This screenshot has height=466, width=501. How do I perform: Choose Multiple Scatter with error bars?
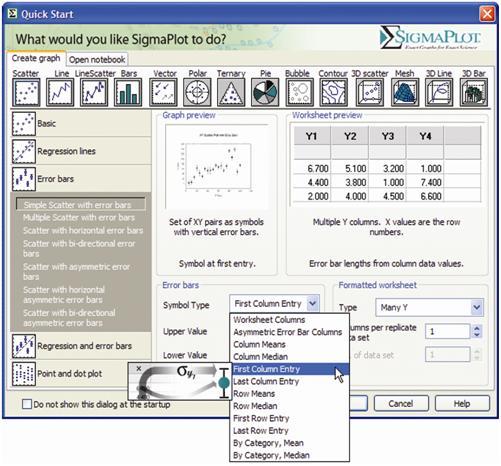[79, 218]
